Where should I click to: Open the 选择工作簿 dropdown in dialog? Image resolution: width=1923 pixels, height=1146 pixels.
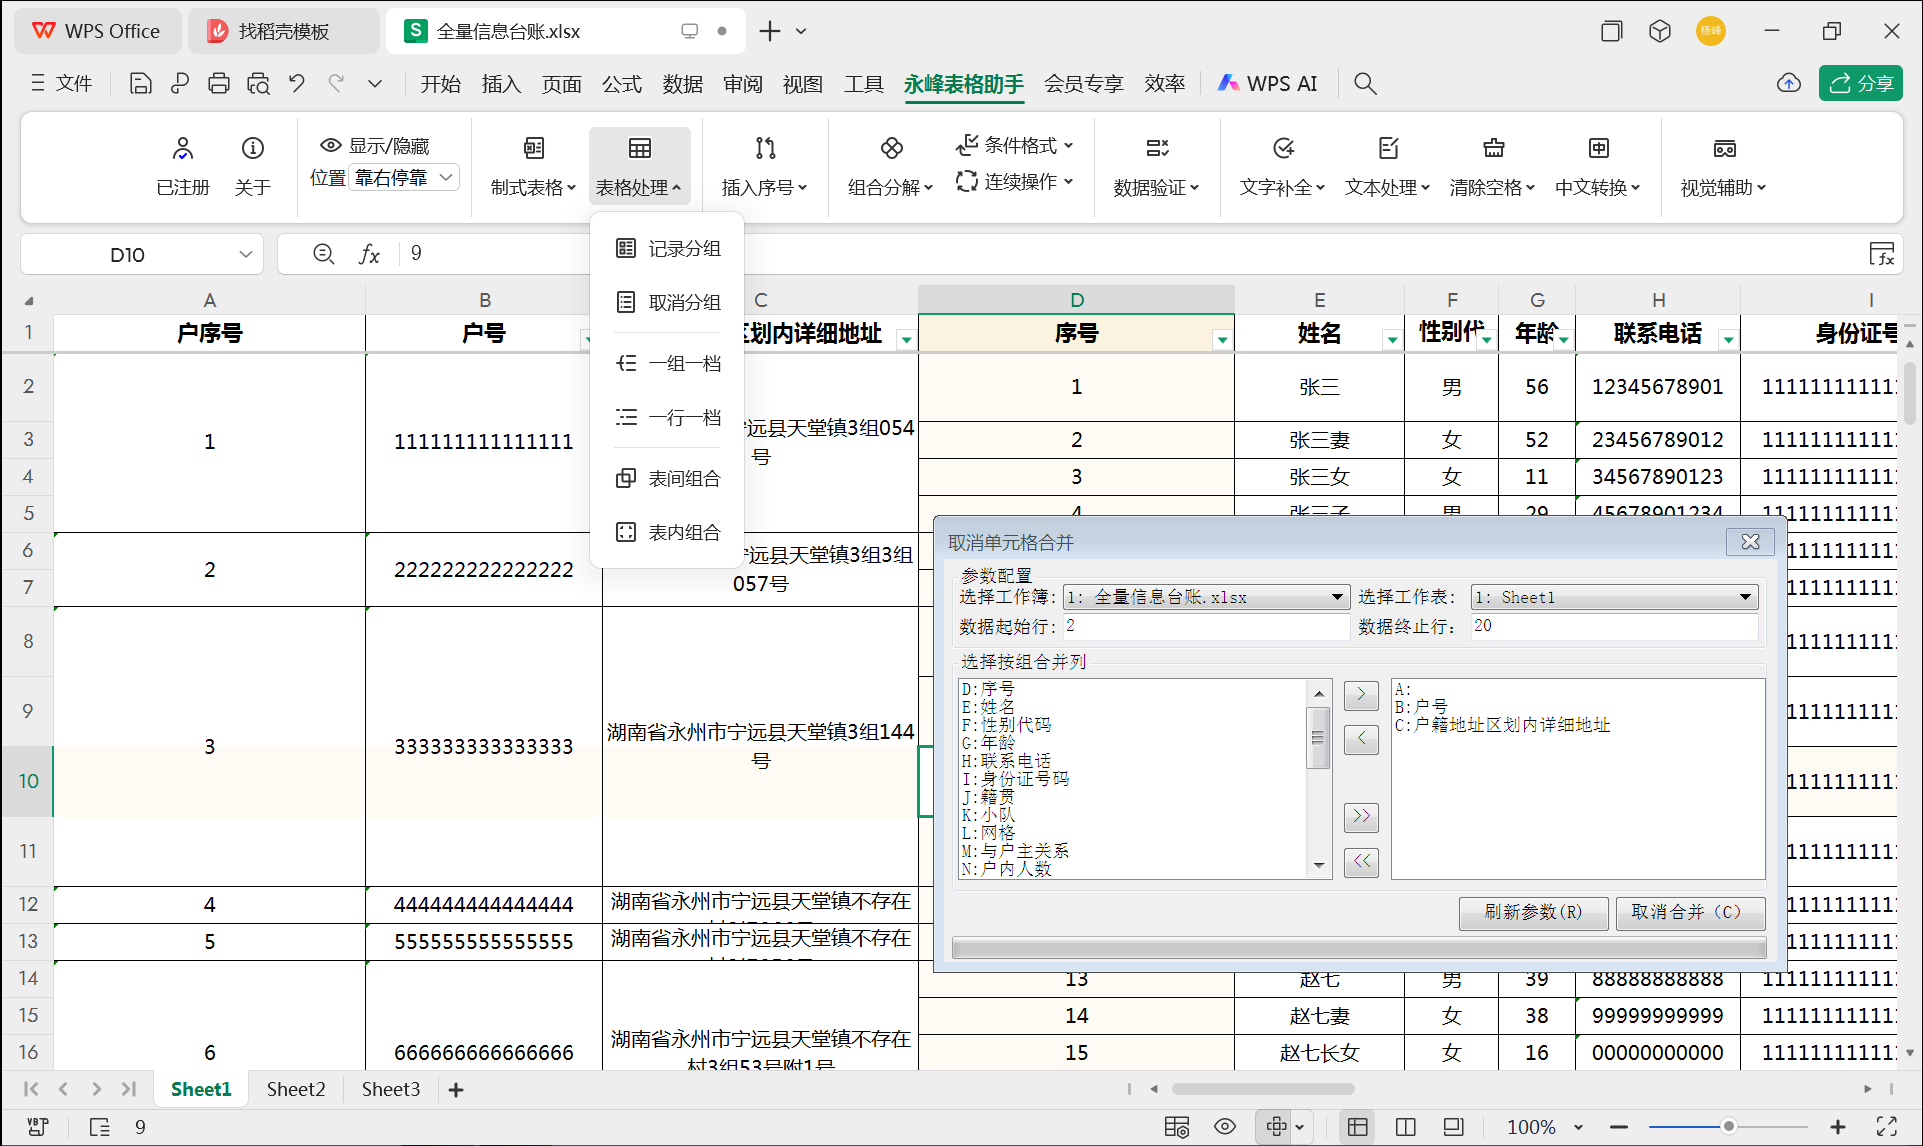point(1337,596)
